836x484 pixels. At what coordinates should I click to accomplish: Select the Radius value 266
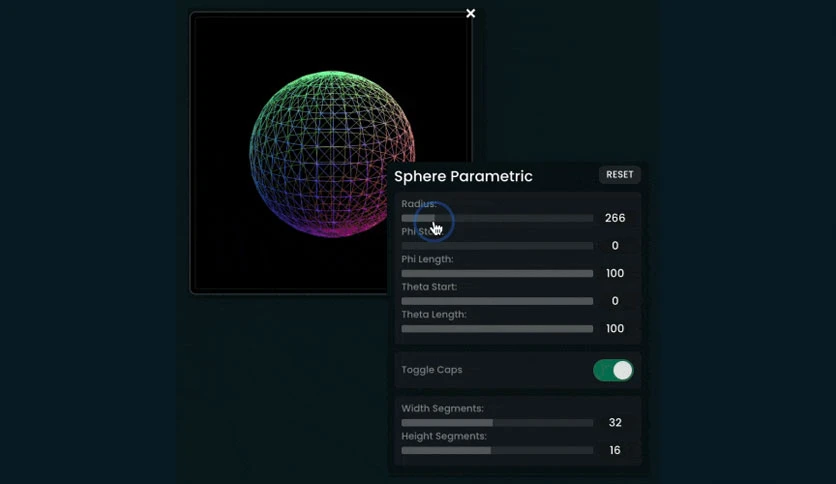[615, 218]
